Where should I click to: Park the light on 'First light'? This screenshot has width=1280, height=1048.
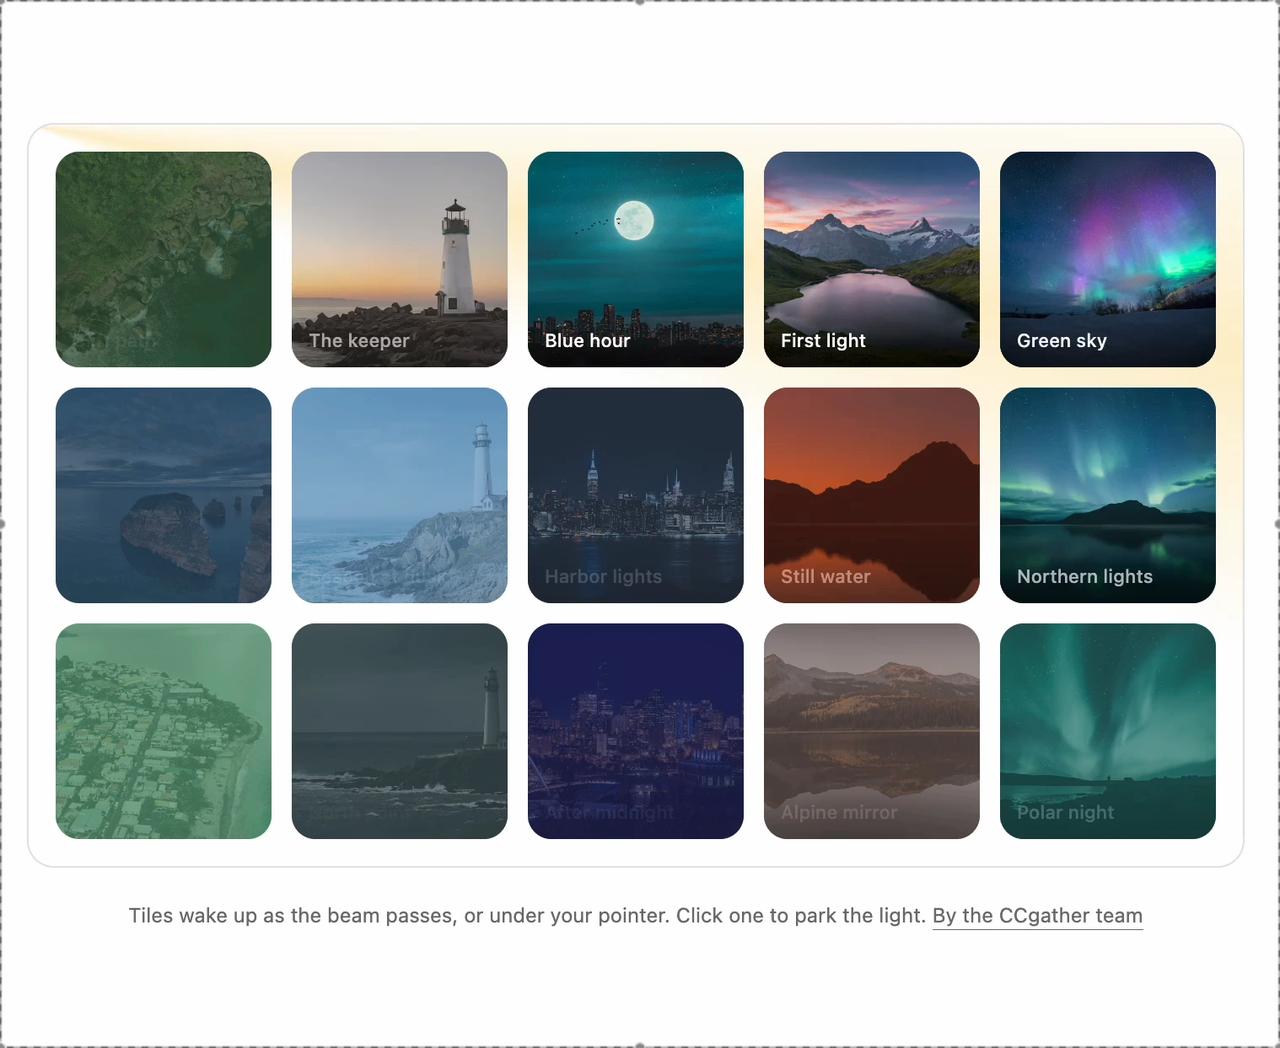click(871, 259)
